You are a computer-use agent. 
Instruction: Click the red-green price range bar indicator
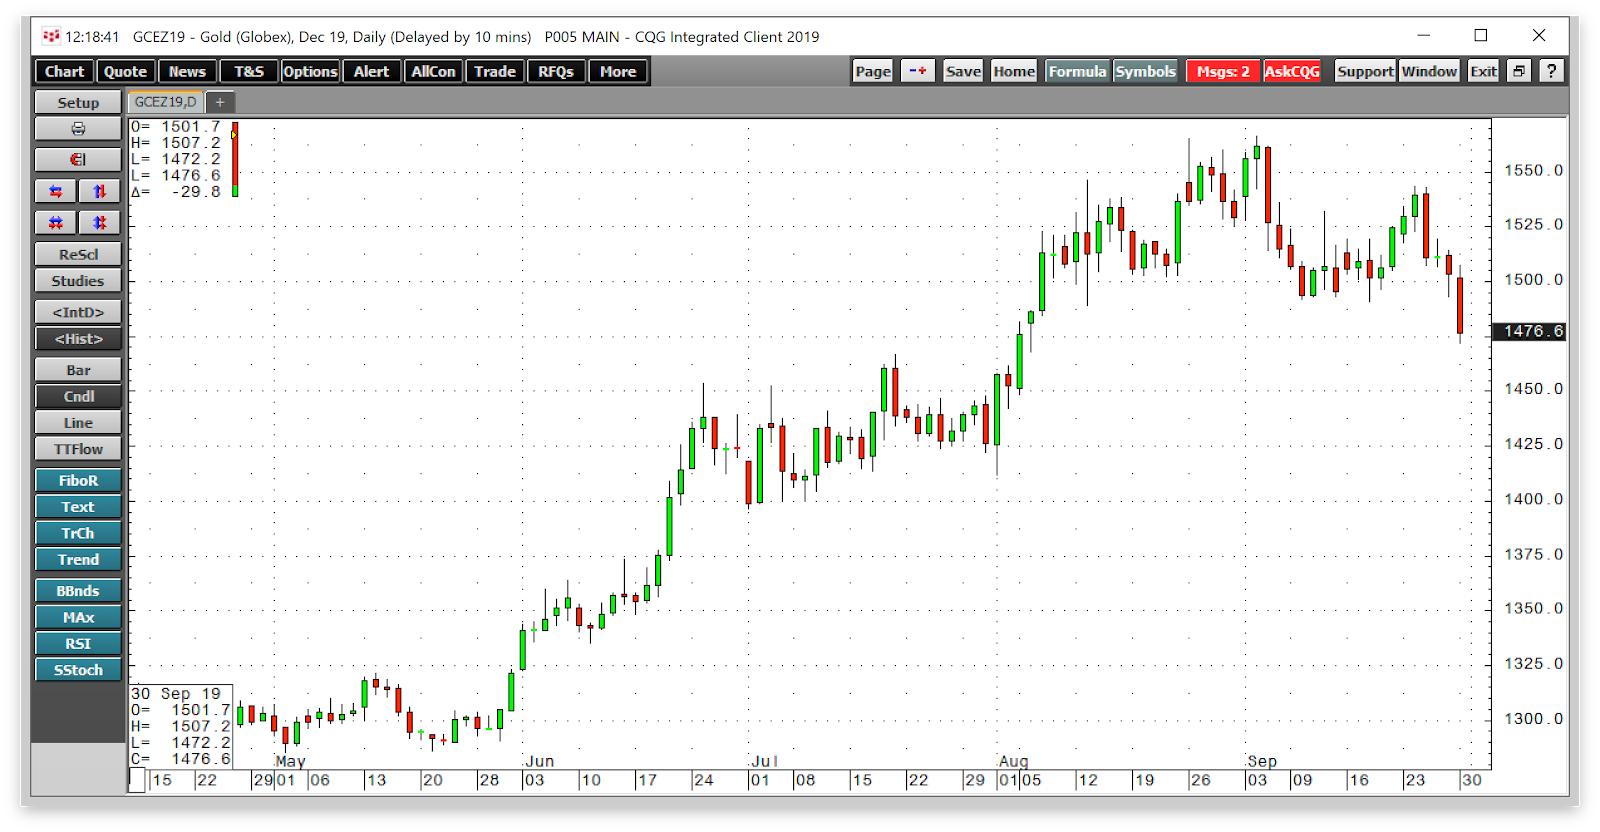(235, 159)
